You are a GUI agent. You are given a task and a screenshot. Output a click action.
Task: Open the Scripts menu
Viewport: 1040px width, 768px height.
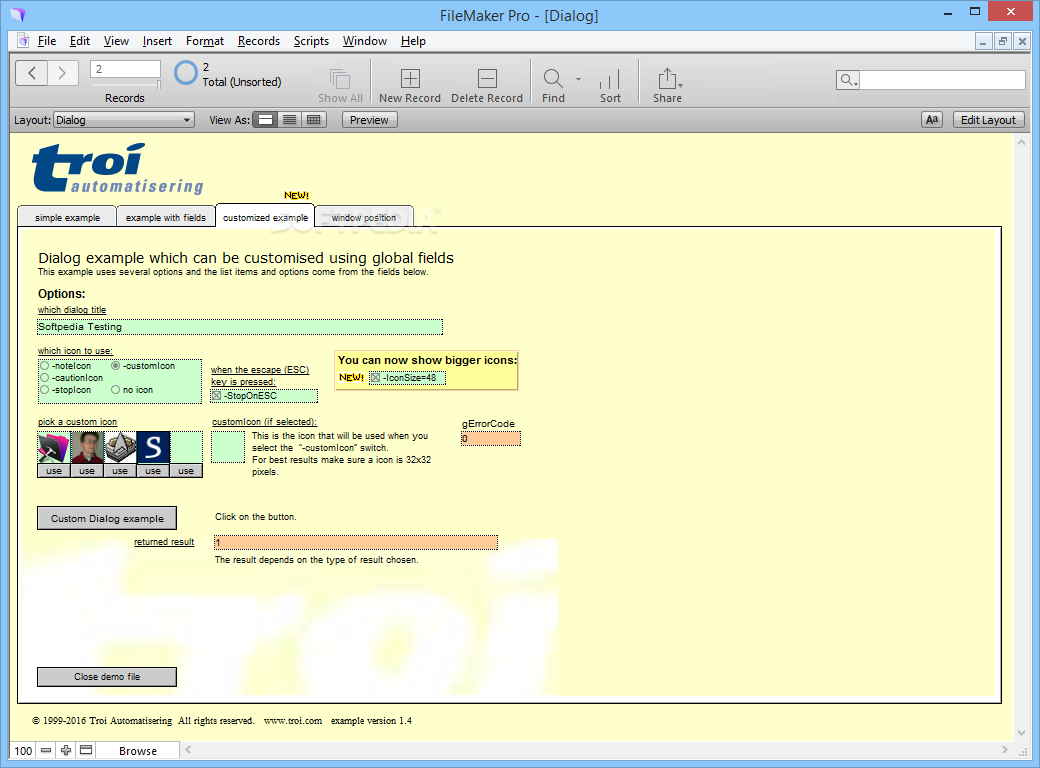tap(311, 41)
